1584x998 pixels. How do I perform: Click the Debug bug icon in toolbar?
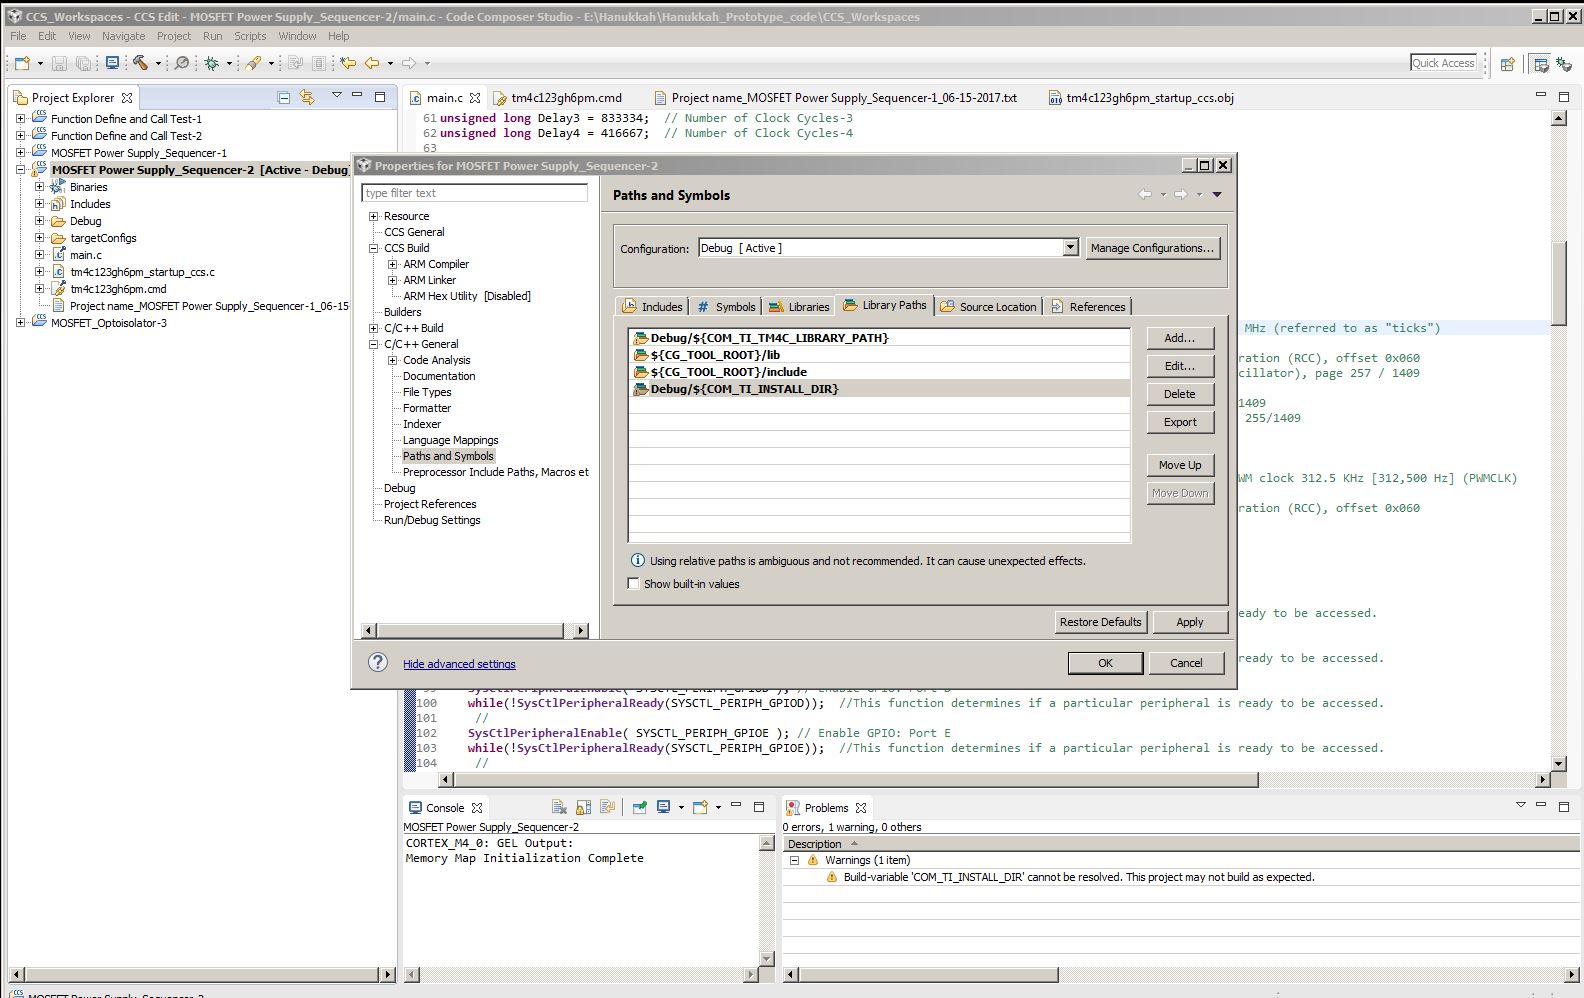[x=212, y=63]
